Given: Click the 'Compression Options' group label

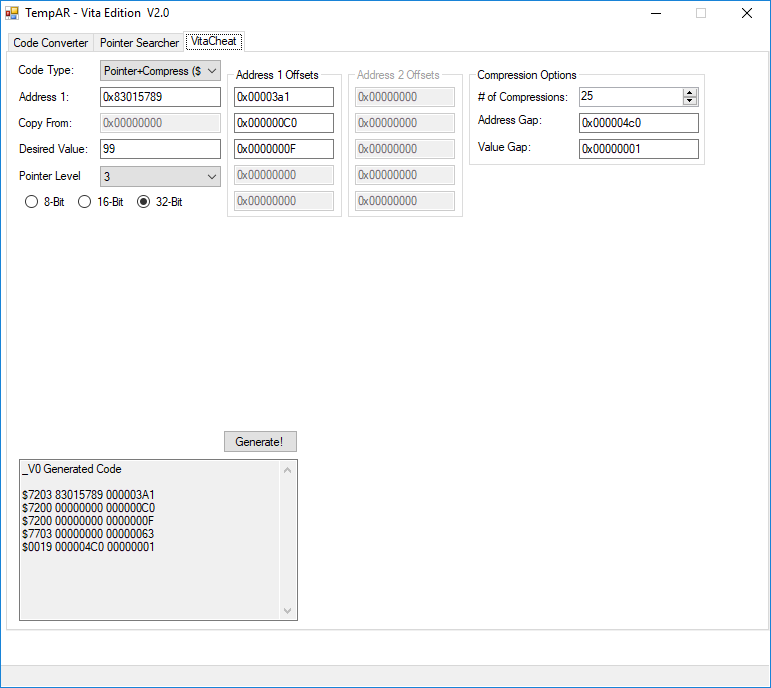Looking at the screenshot, I should [527, 75].
